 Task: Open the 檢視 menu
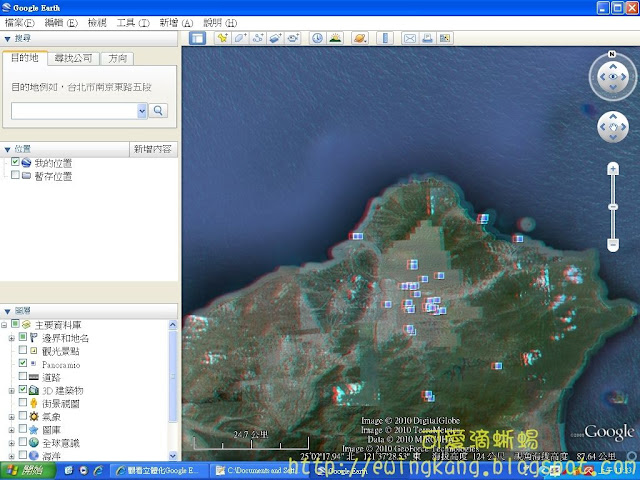point(97,23)
